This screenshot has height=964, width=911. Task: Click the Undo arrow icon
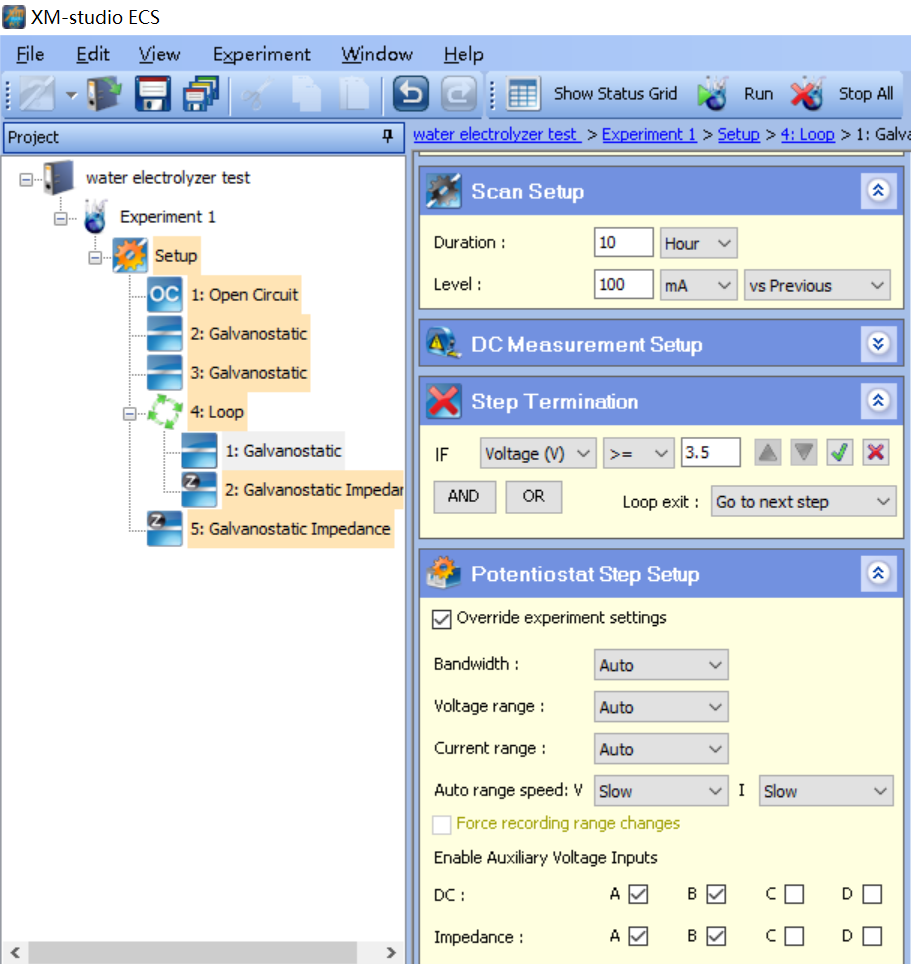coord(410,94)
